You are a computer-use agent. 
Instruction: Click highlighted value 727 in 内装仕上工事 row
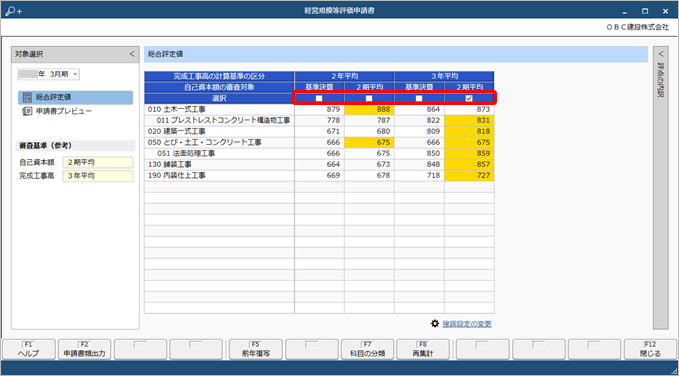point(469,175)
